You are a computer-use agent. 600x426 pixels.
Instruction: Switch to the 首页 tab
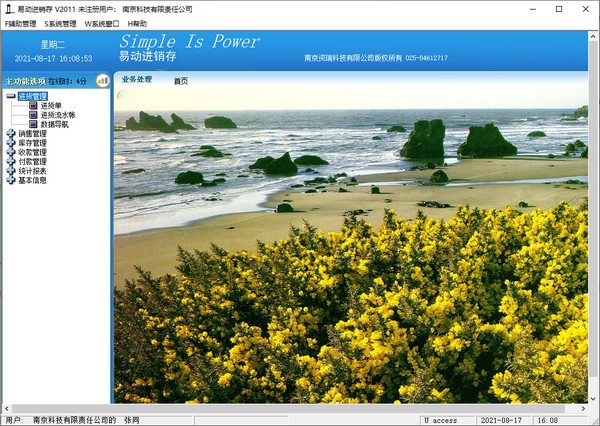[x=180, y=81]
